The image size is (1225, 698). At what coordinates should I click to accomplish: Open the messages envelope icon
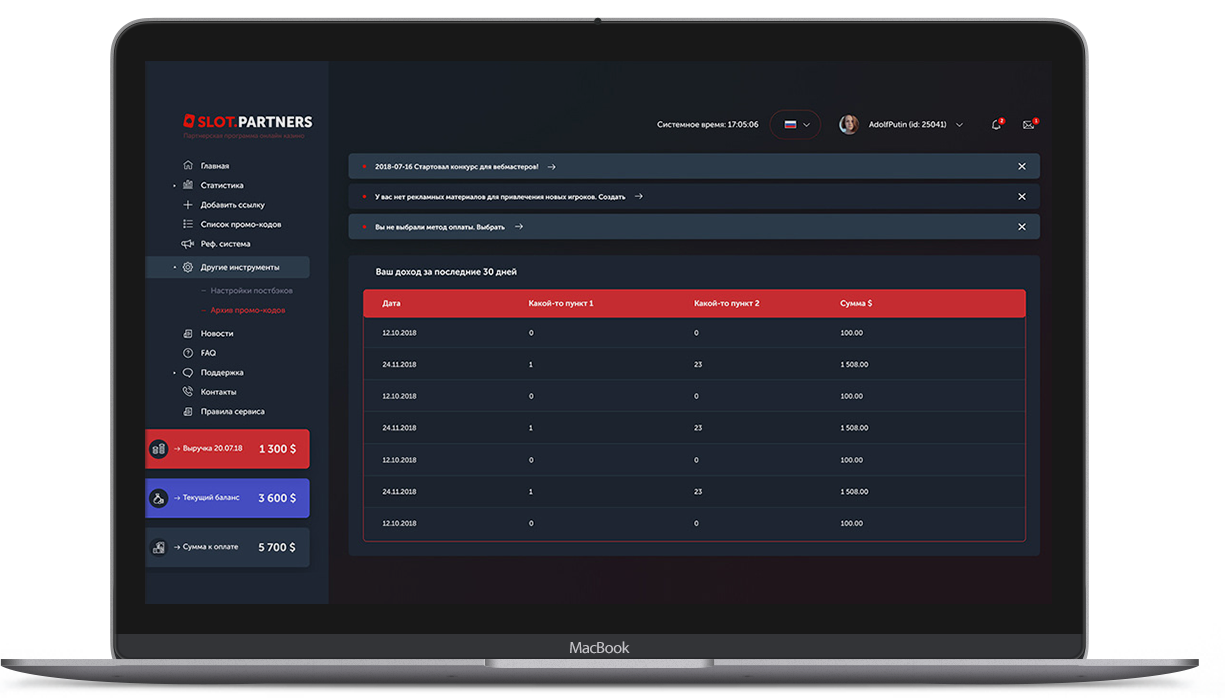(x=1028, y=125)
